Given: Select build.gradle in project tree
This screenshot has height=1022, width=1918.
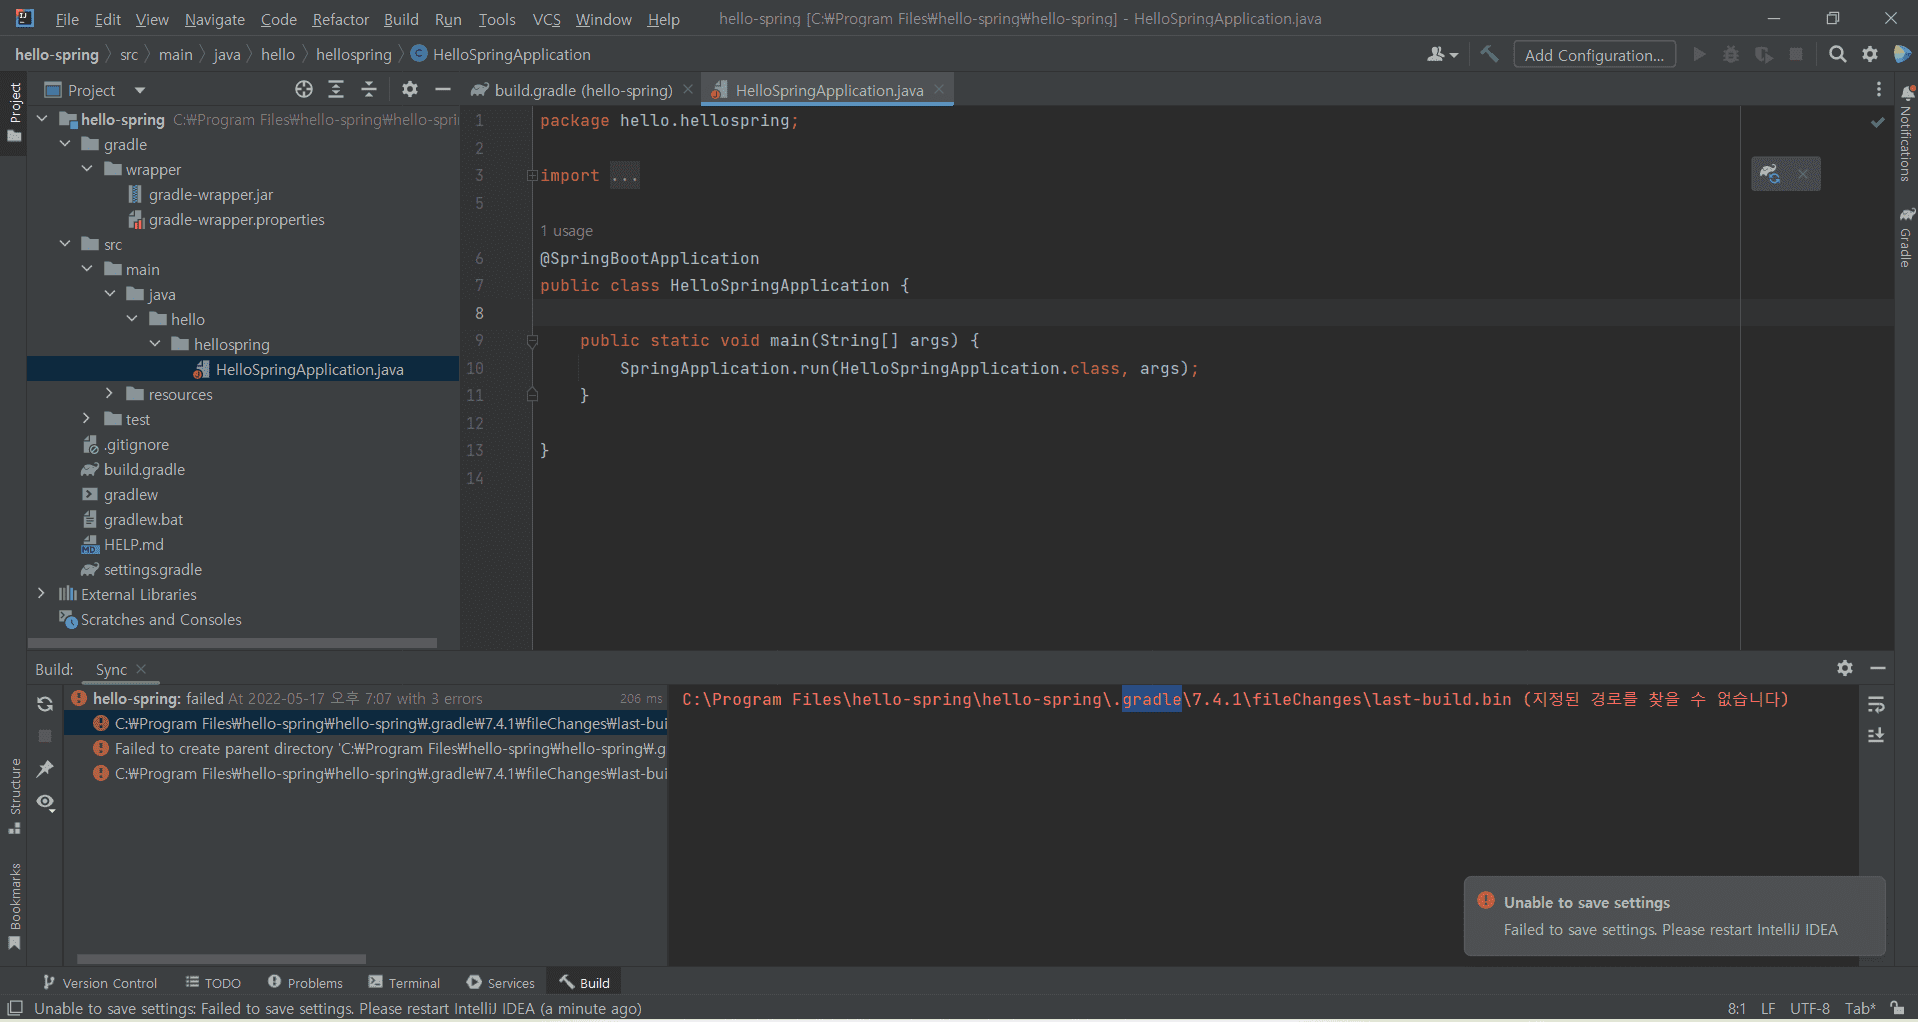Looking at the screenshot, I should click(x=144, y=469).
